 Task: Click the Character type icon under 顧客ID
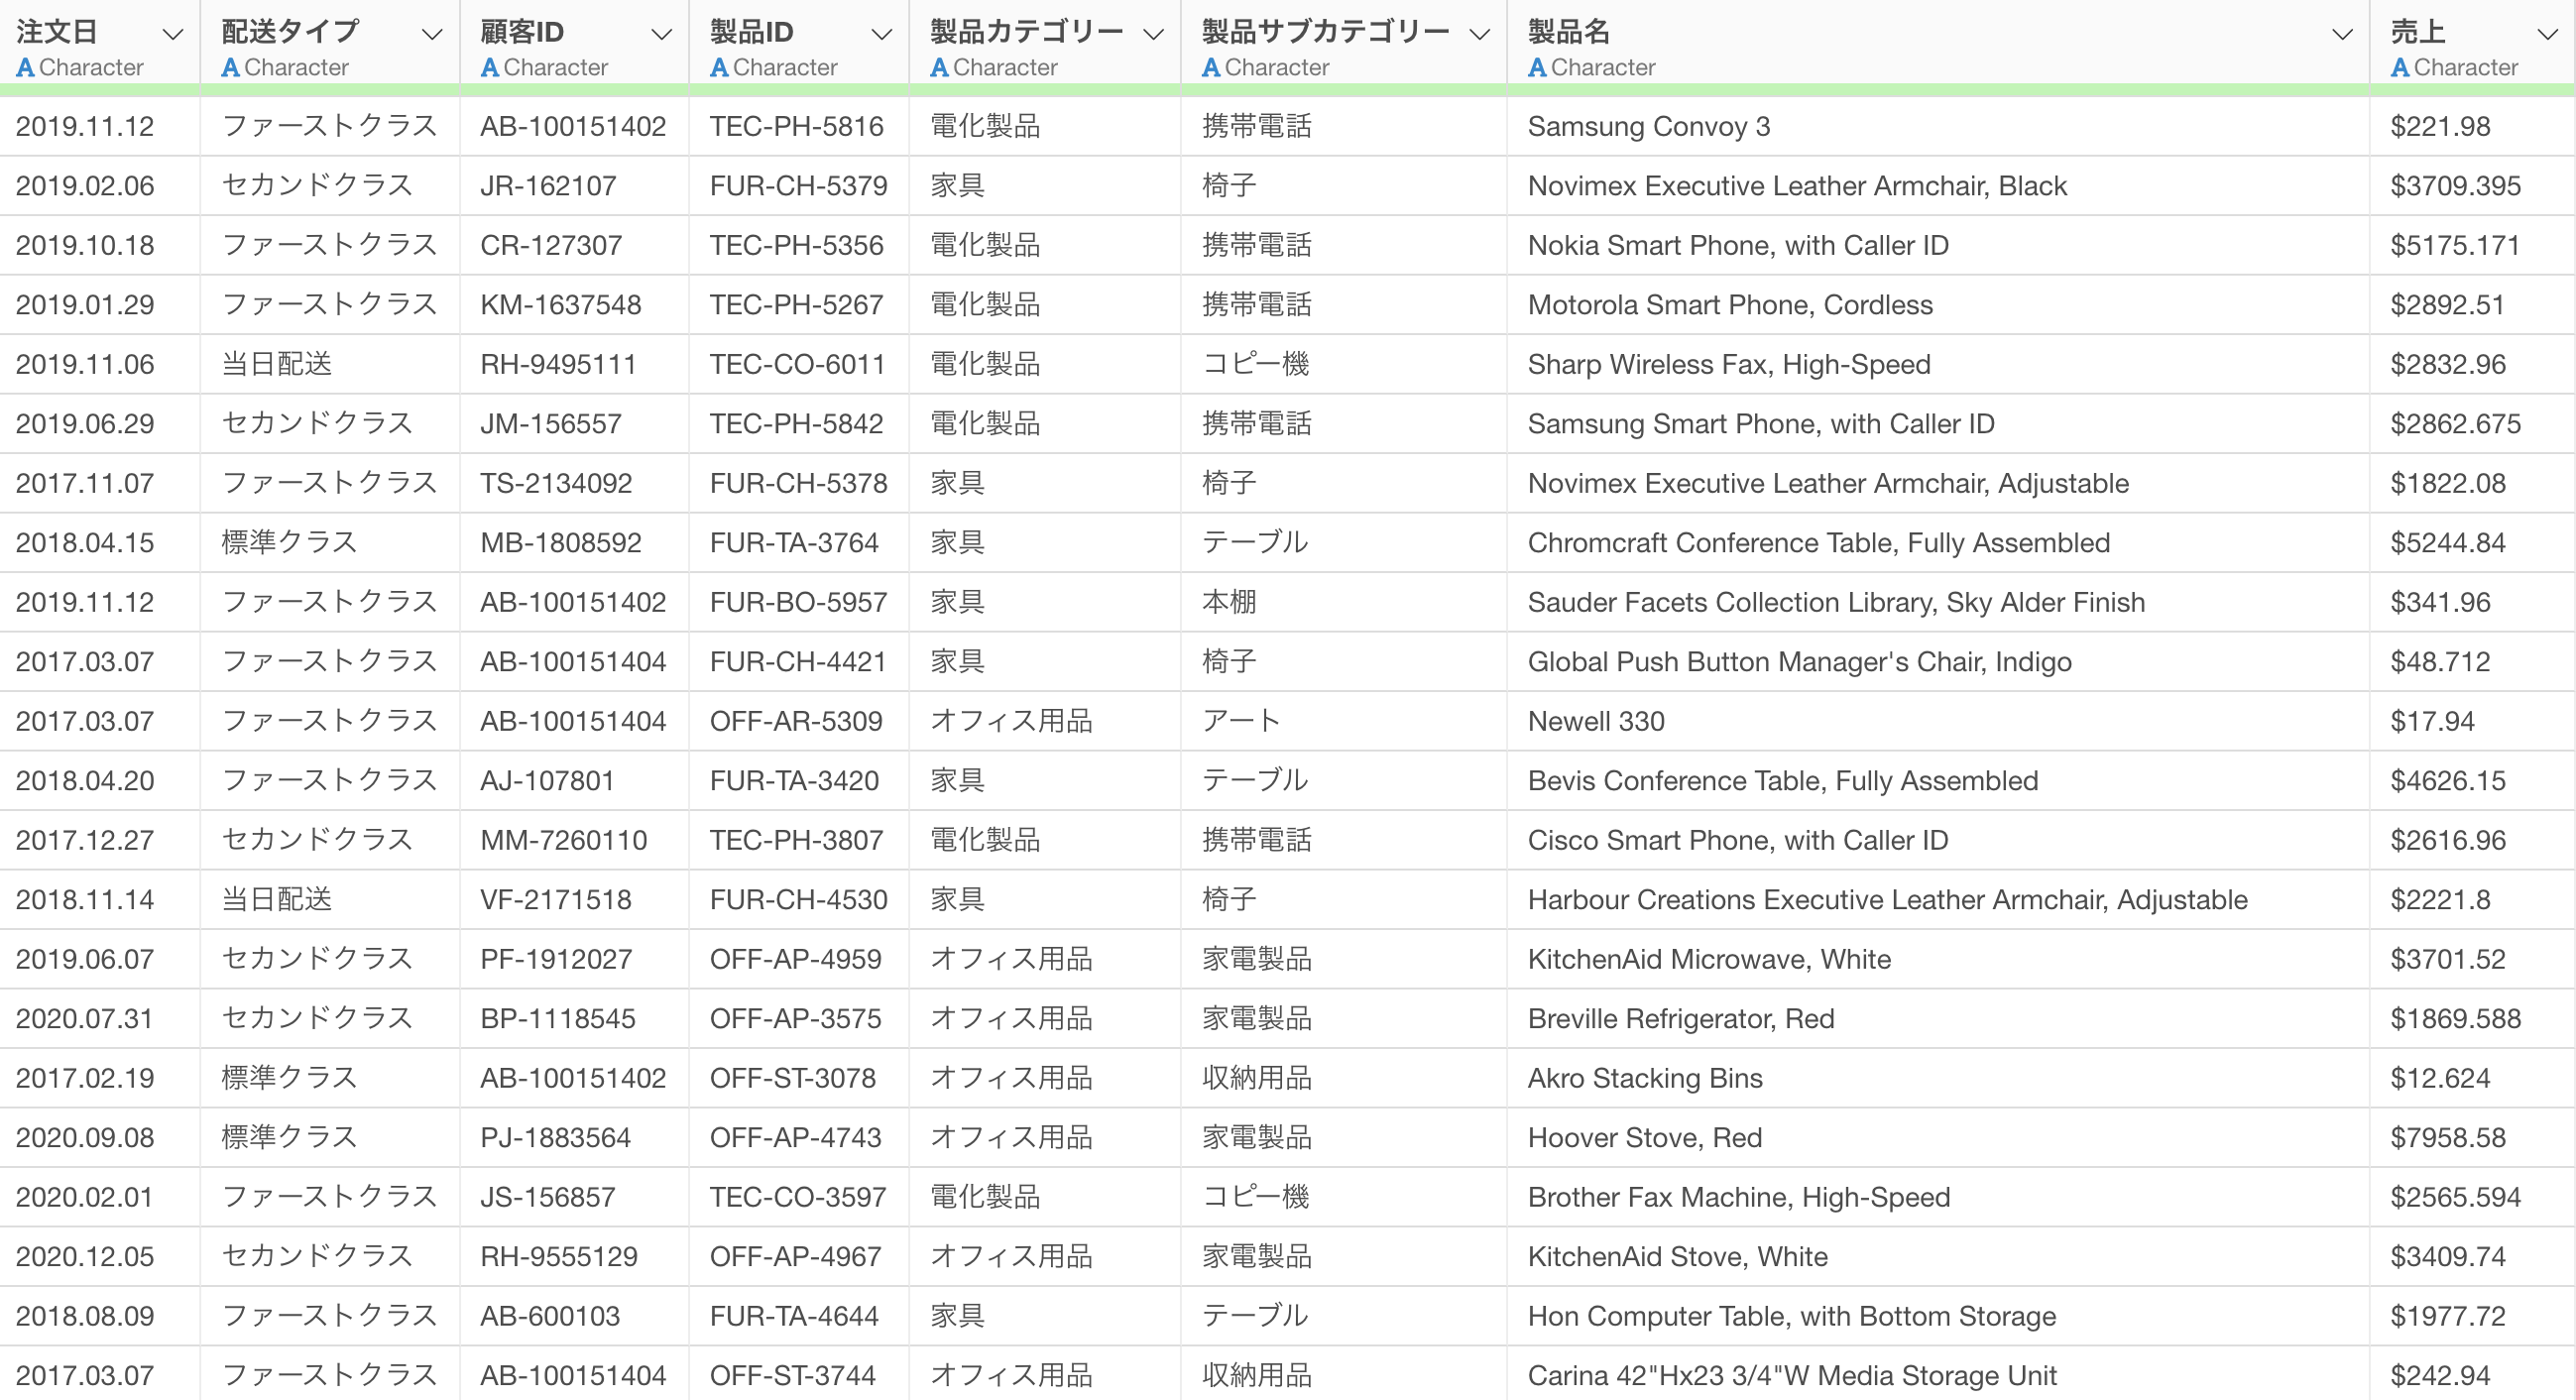(490, 68)
